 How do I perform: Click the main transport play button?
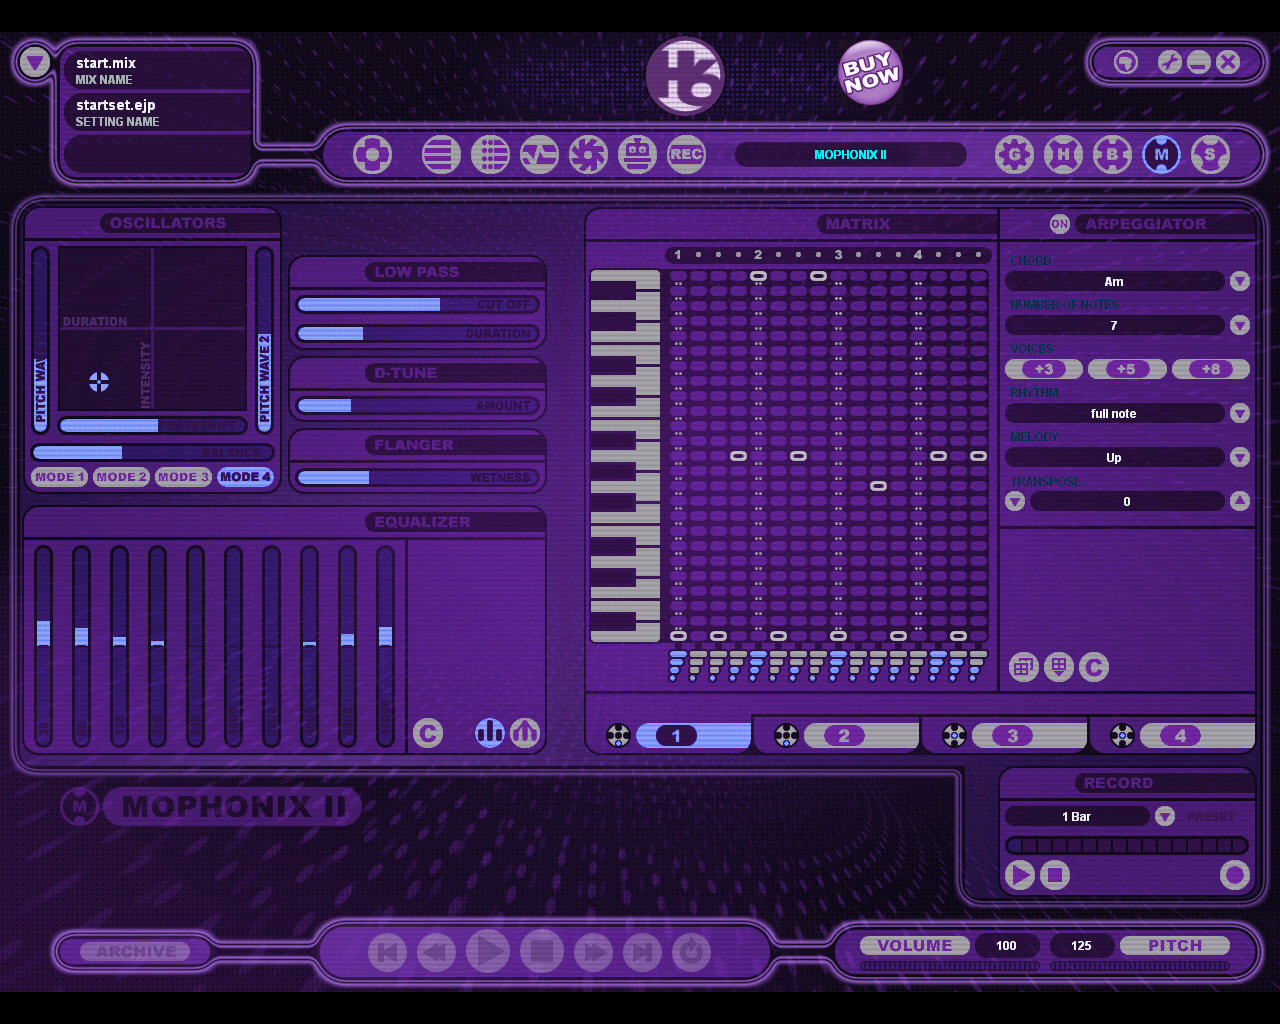488,951
